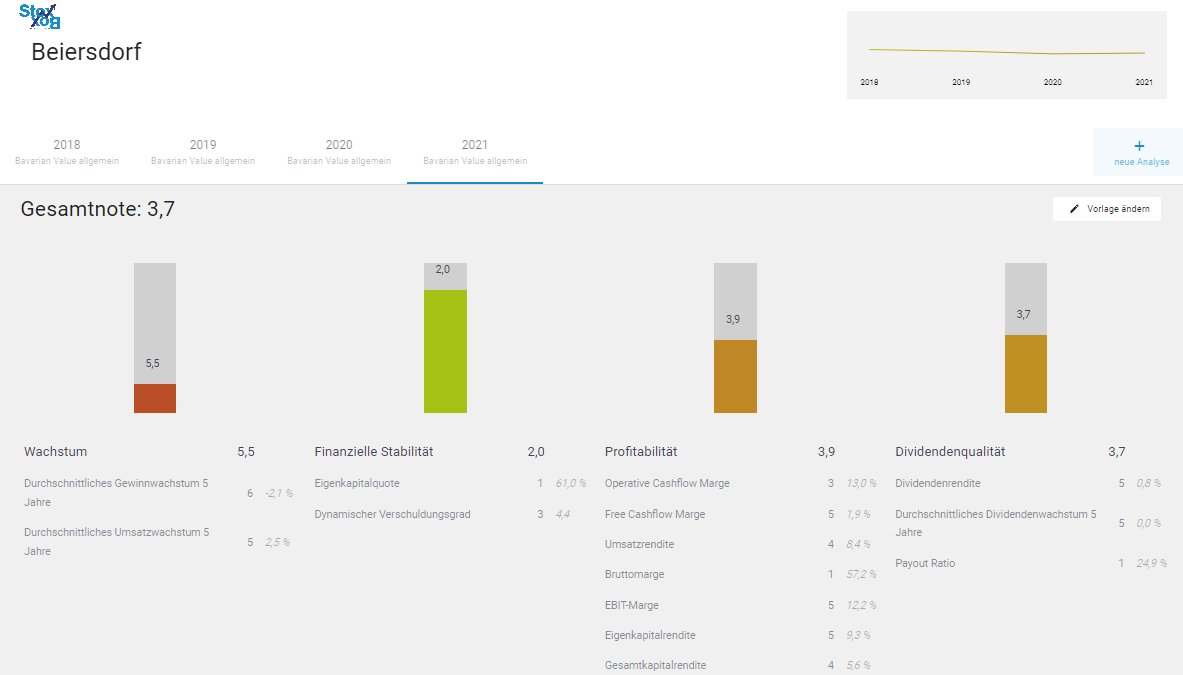Click the pencil icon in Vorlage ändern
This screenshot has width=1183, height=675.
point(1074,209)
